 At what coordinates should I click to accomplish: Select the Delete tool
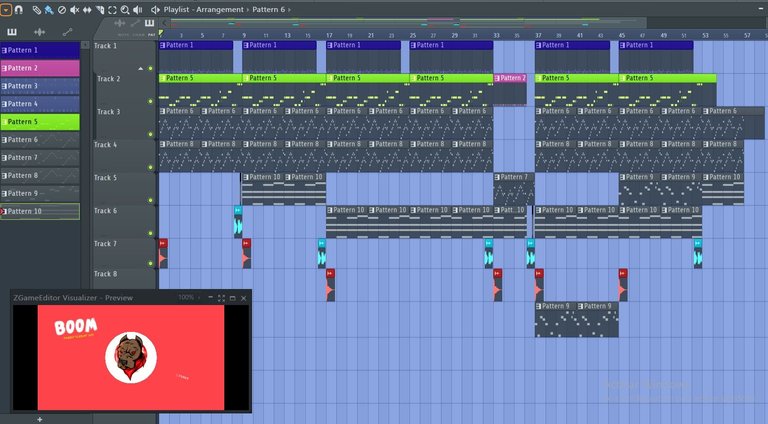click(62, 9)
